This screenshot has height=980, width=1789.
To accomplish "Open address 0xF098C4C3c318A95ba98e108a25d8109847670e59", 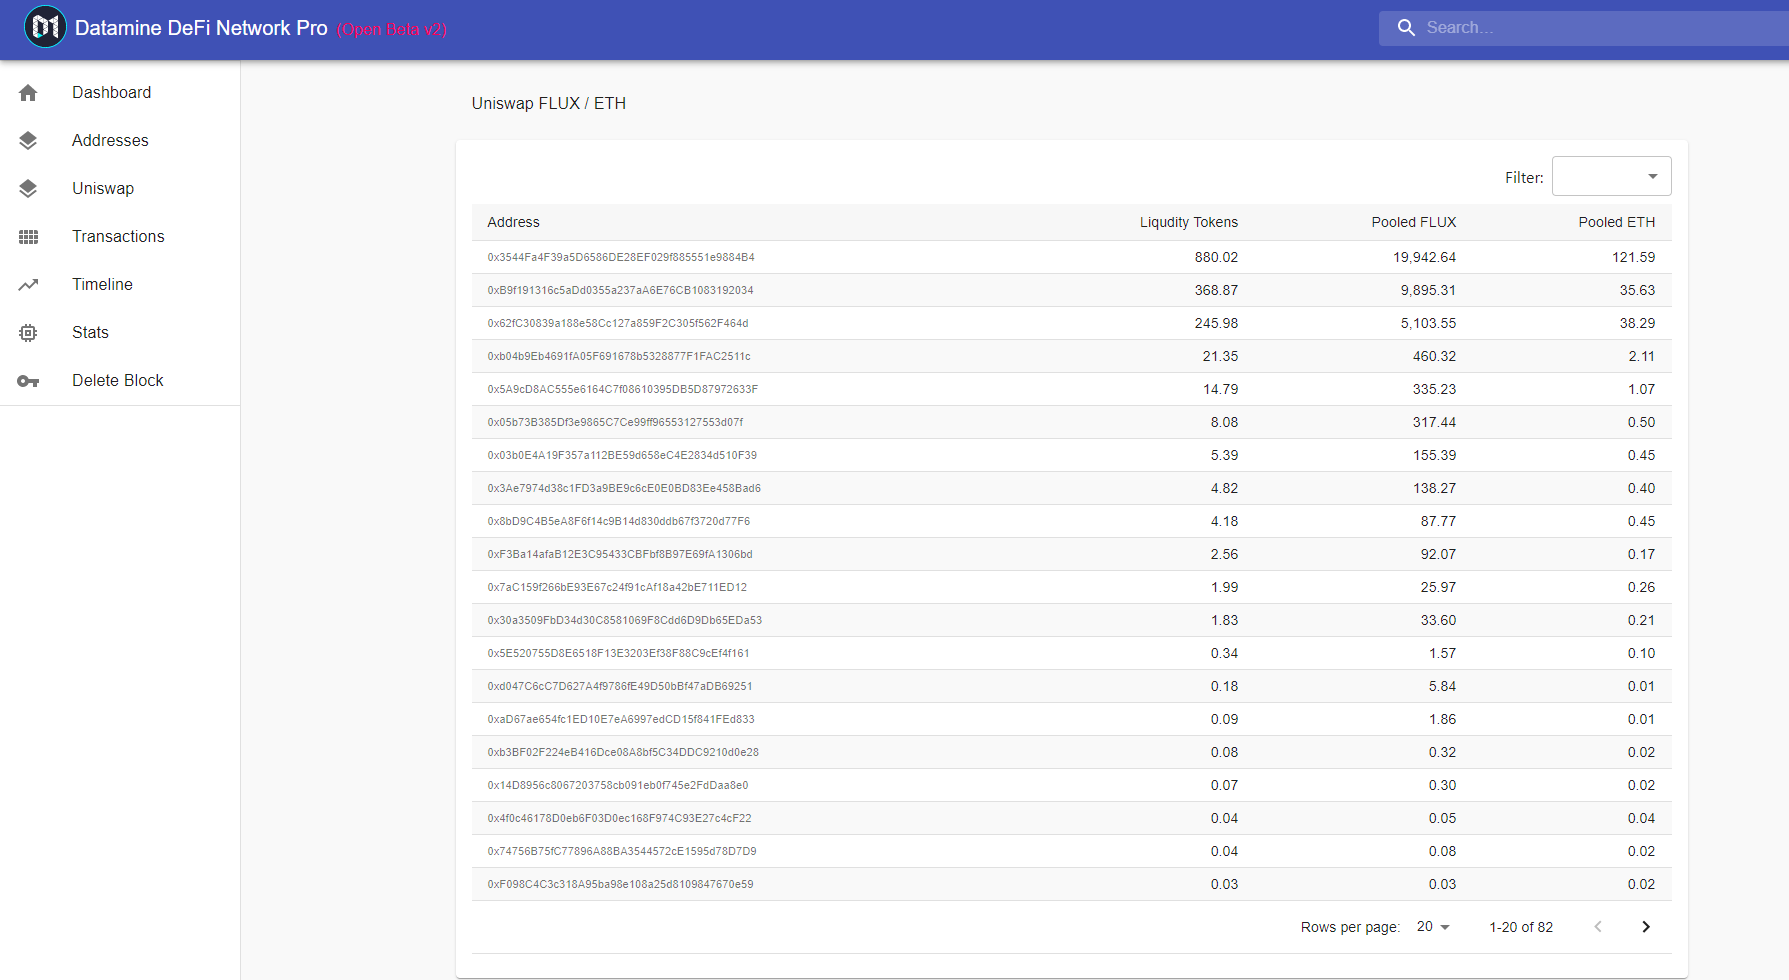I will pos(620,884).
